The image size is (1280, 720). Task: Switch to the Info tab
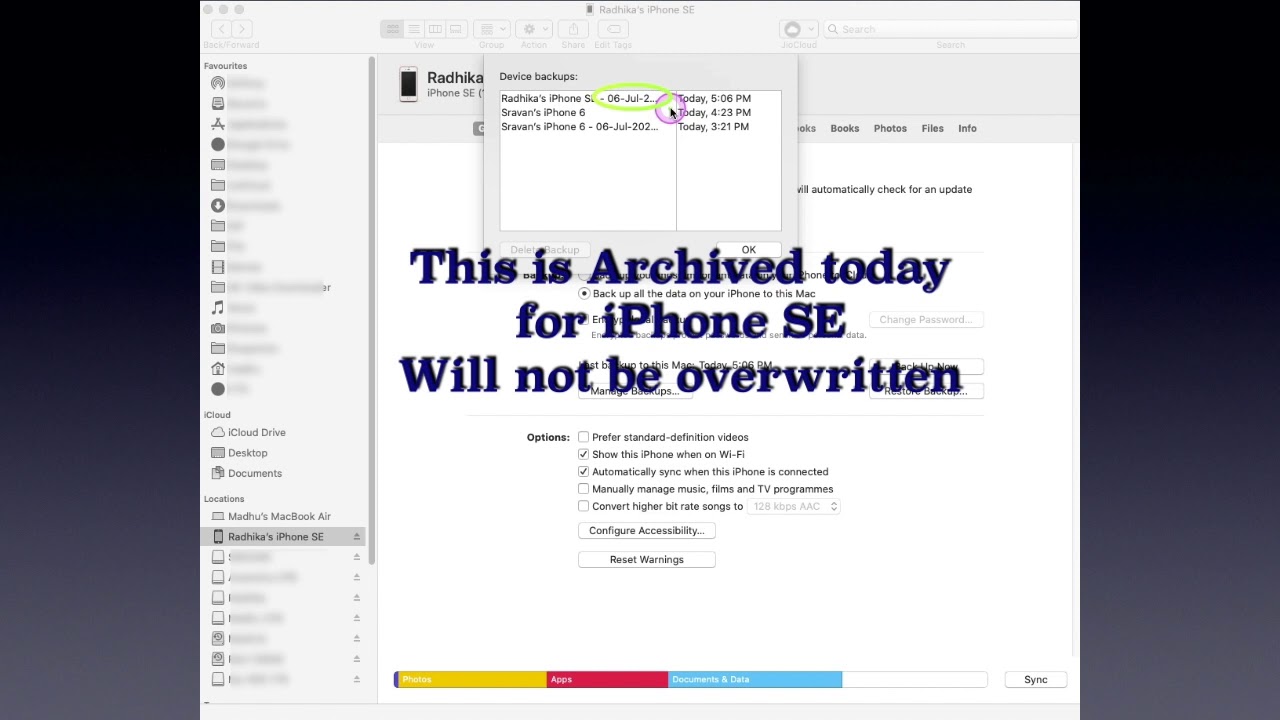click(x=967, y=128)
